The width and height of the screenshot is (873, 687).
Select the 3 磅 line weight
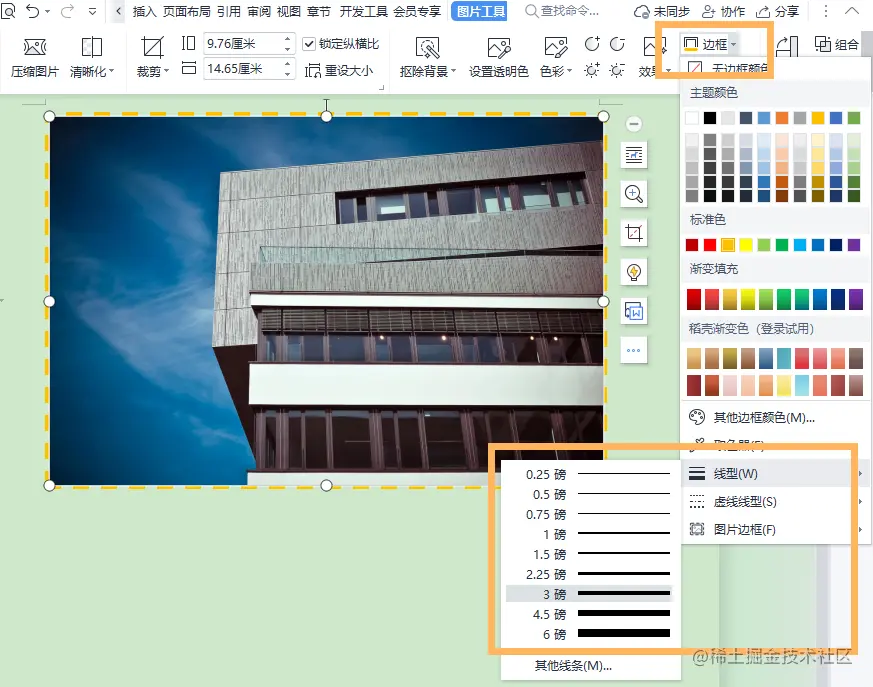590,594
